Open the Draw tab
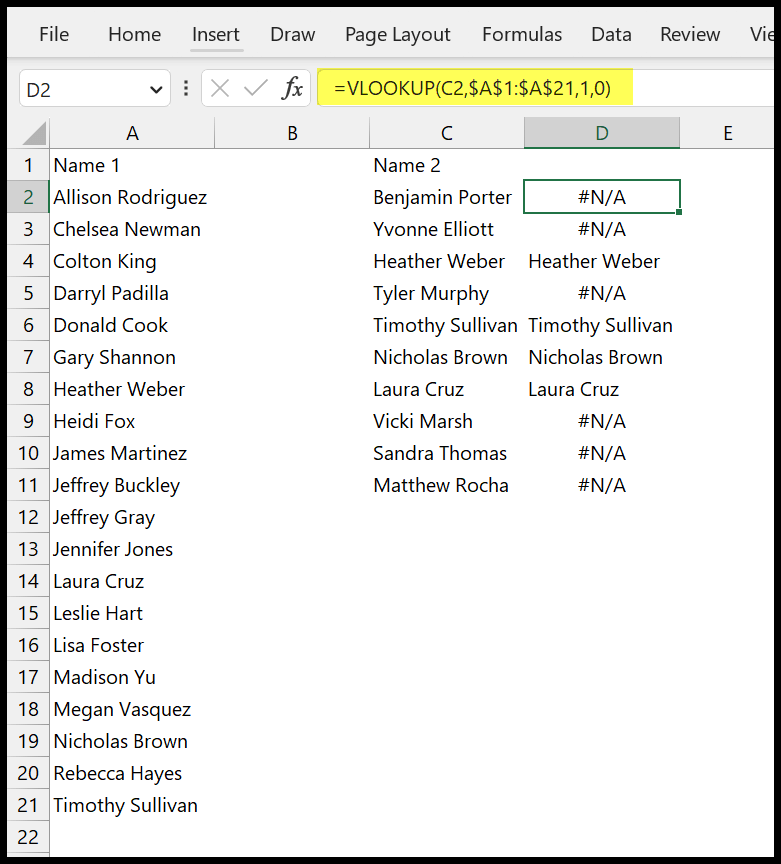Screen dimensions: 781x864 pyautogui.click(x=292, y=34)
